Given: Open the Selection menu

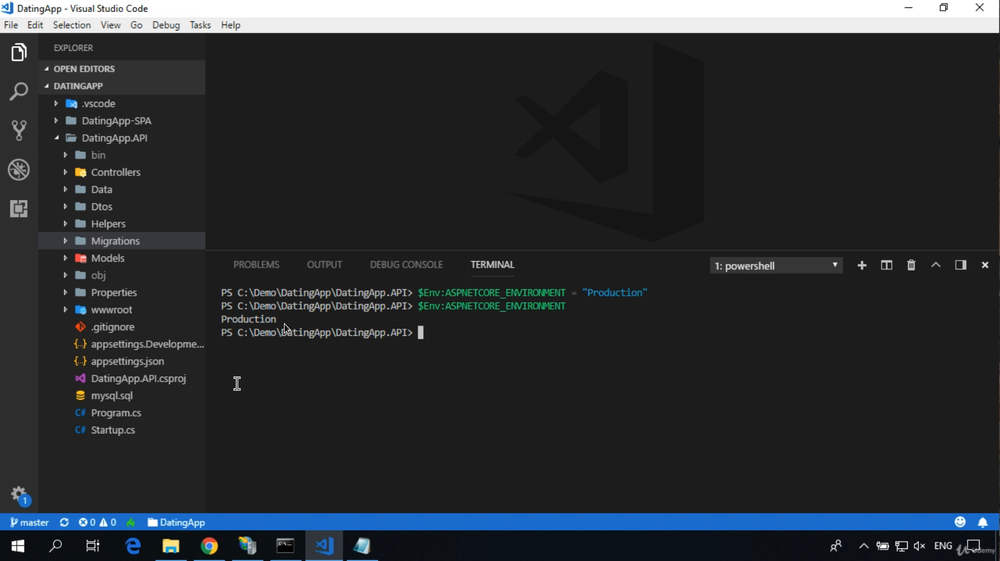Looking at the screenshot, I should coord(71,25).
